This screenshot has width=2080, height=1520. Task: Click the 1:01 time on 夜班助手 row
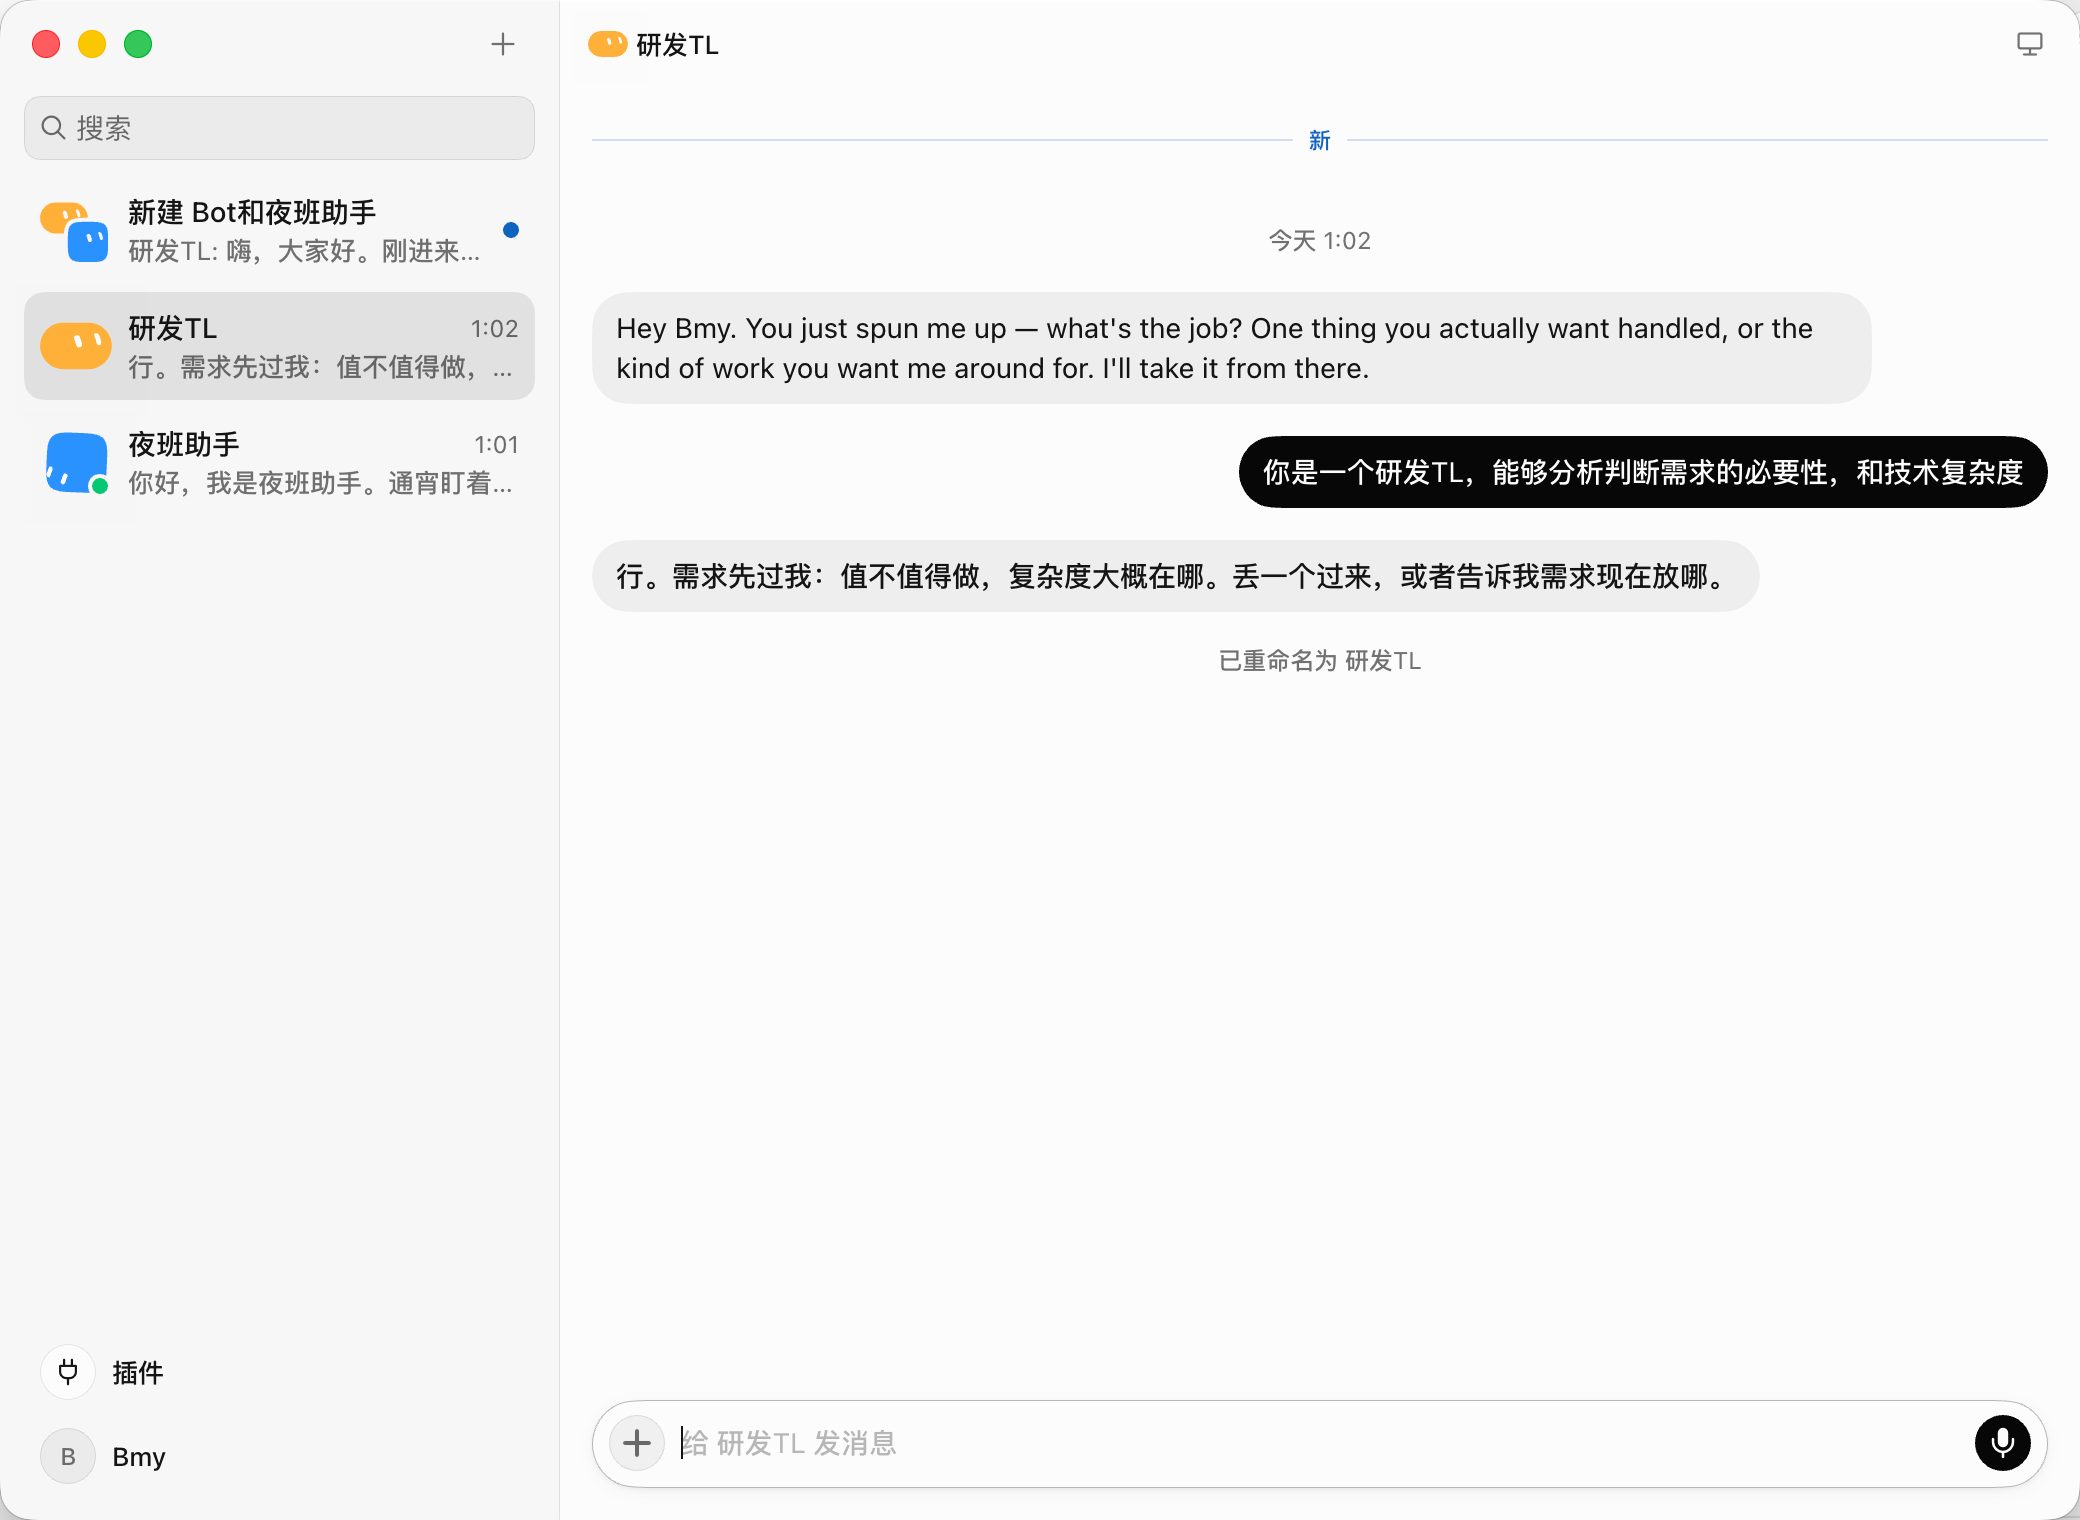pos(496,445)
